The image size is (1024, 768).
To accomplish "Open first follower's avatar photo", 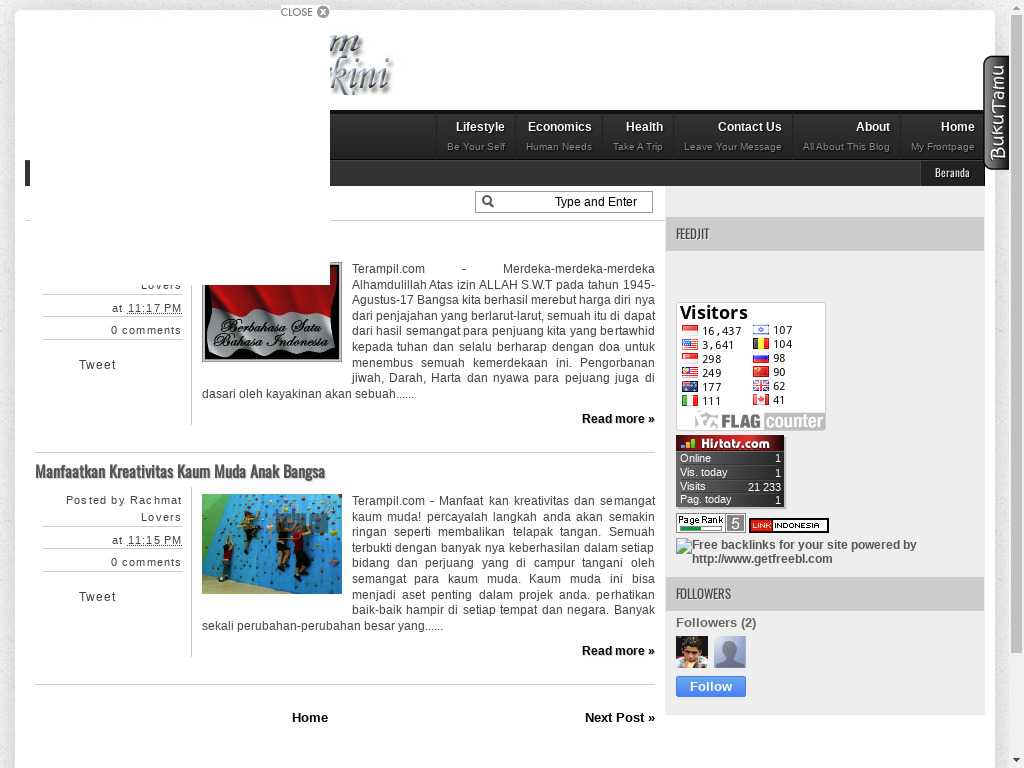I will pyautogui.click(x=692, y=652).
